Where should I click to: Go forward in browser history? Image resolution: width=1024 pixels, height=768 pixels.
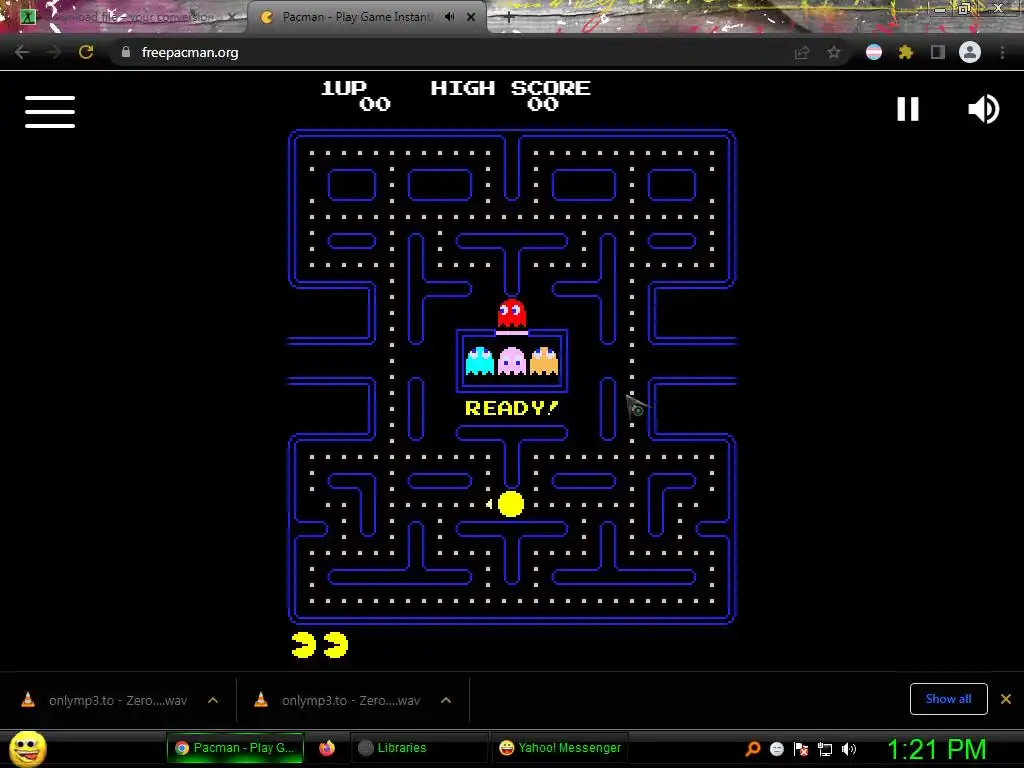pyautogui.click(x=54, y=52)
